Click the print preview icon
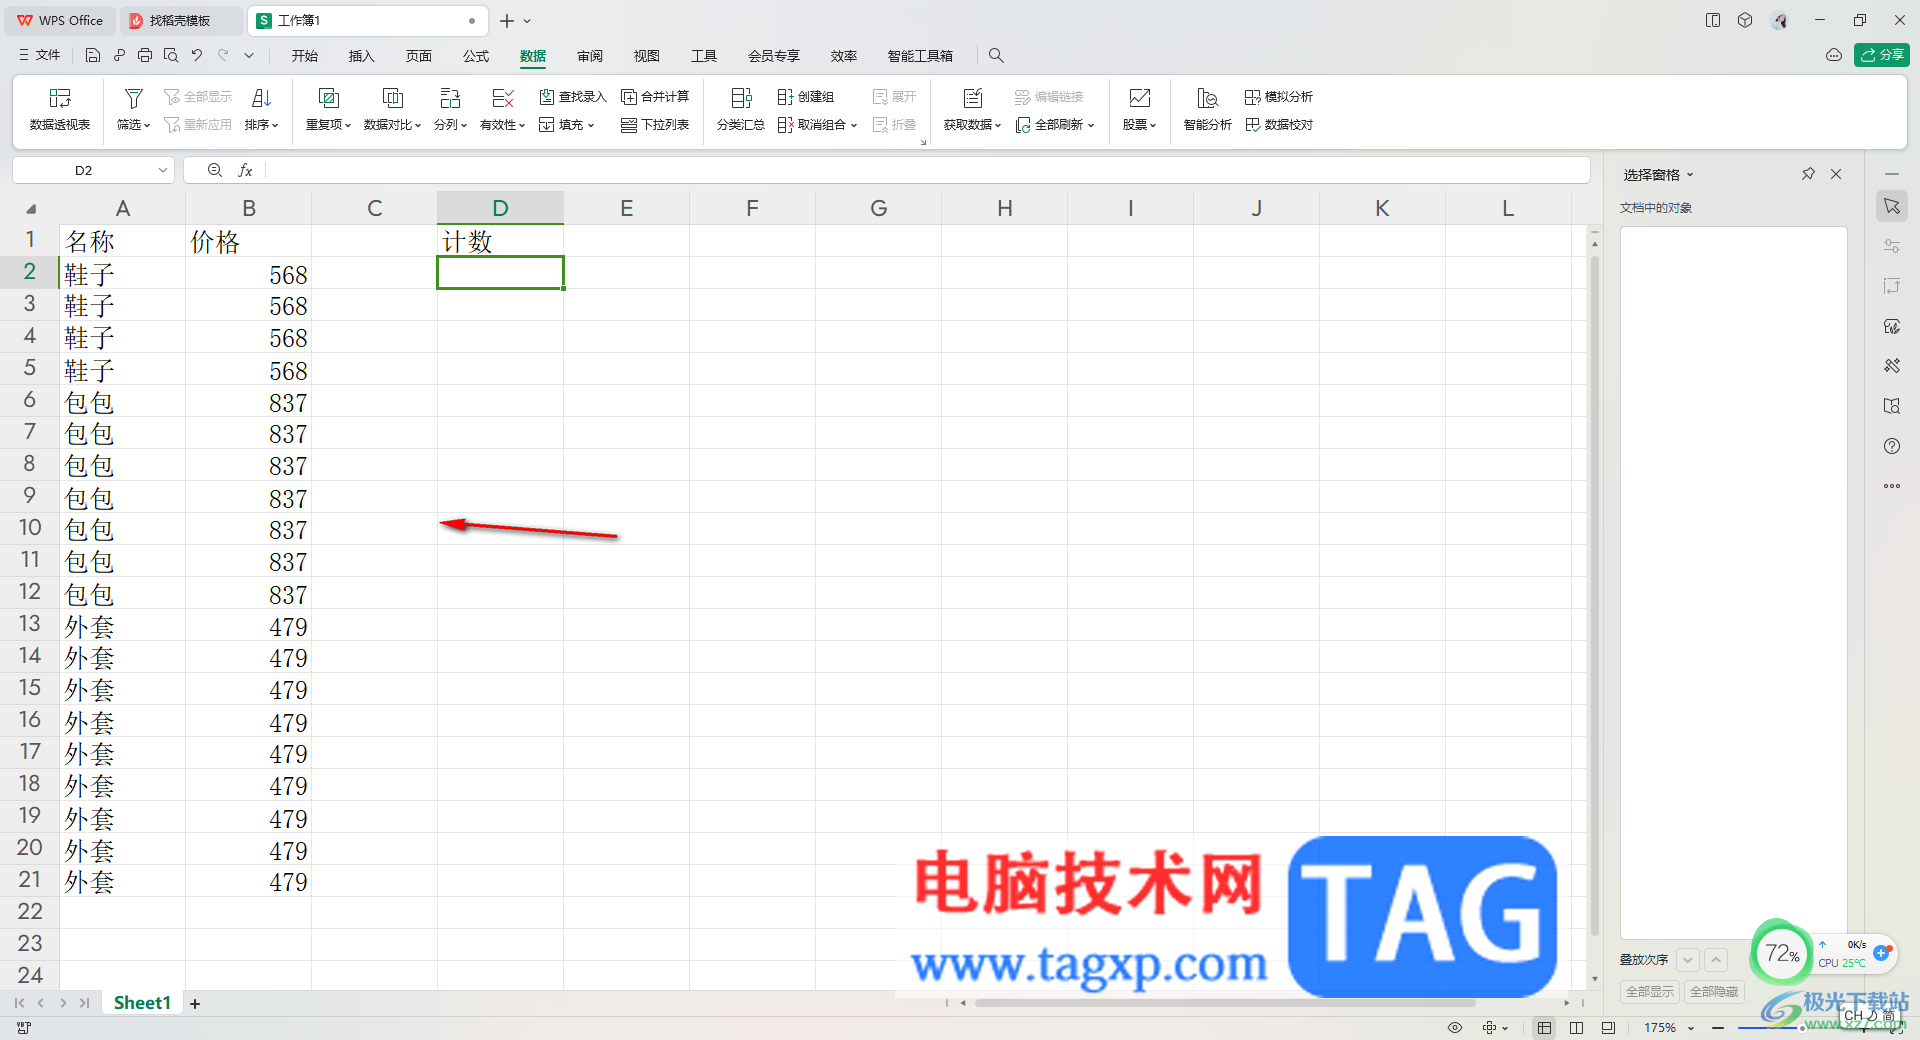 [x=171, y=56]
